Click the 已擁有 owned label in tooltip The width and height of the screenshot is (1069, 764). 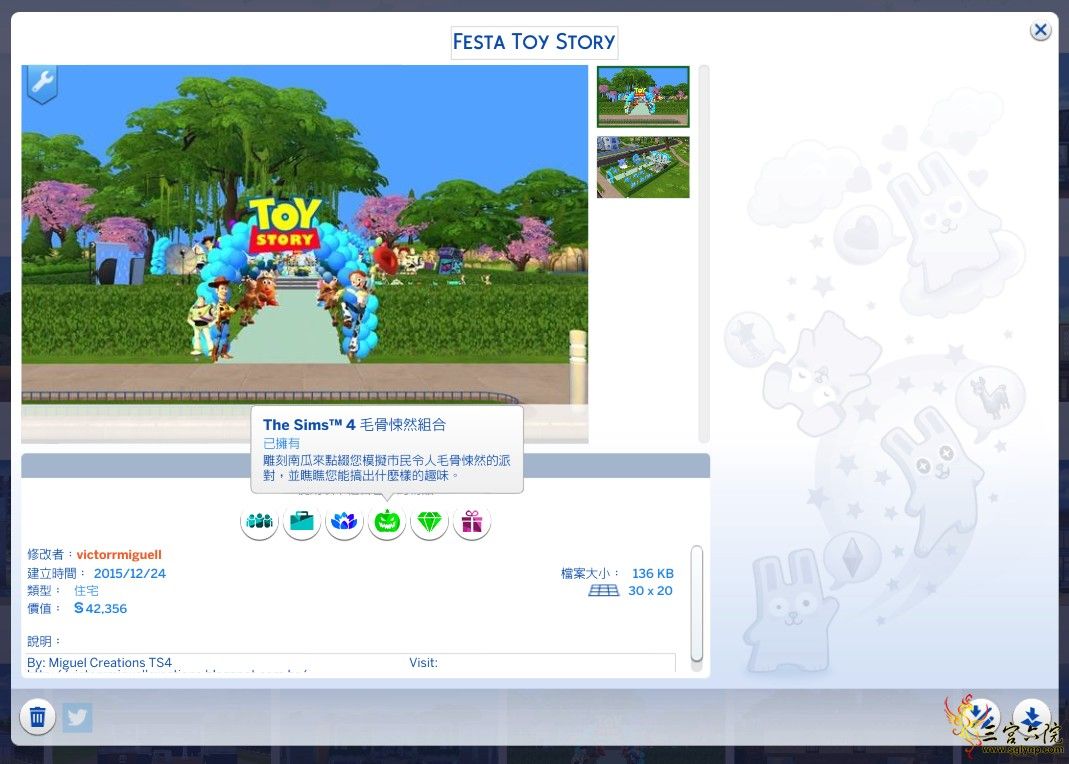(x=282, y=444)
